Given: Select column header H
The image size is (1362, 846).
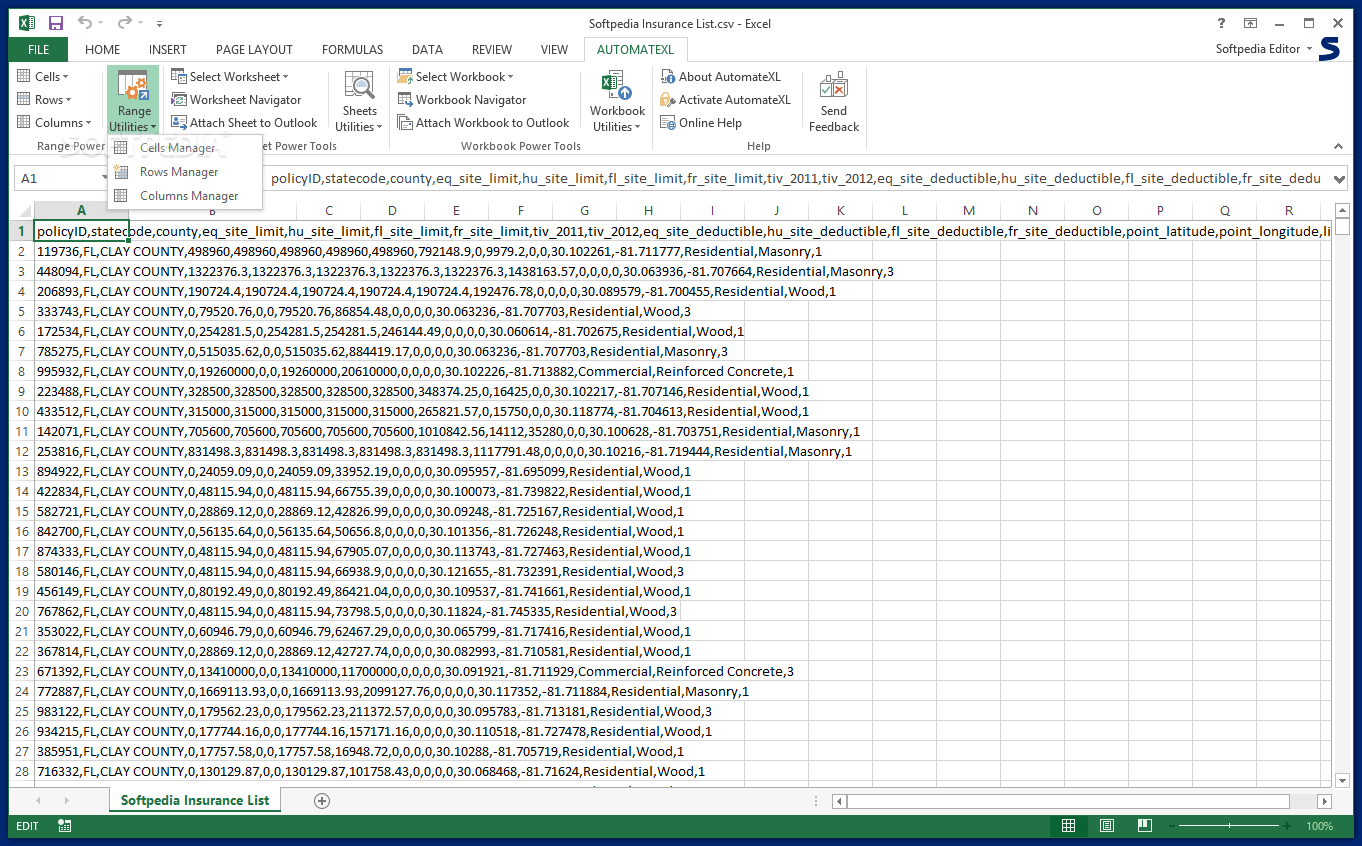Looking at the screenshot, I should tap(648, 210).
